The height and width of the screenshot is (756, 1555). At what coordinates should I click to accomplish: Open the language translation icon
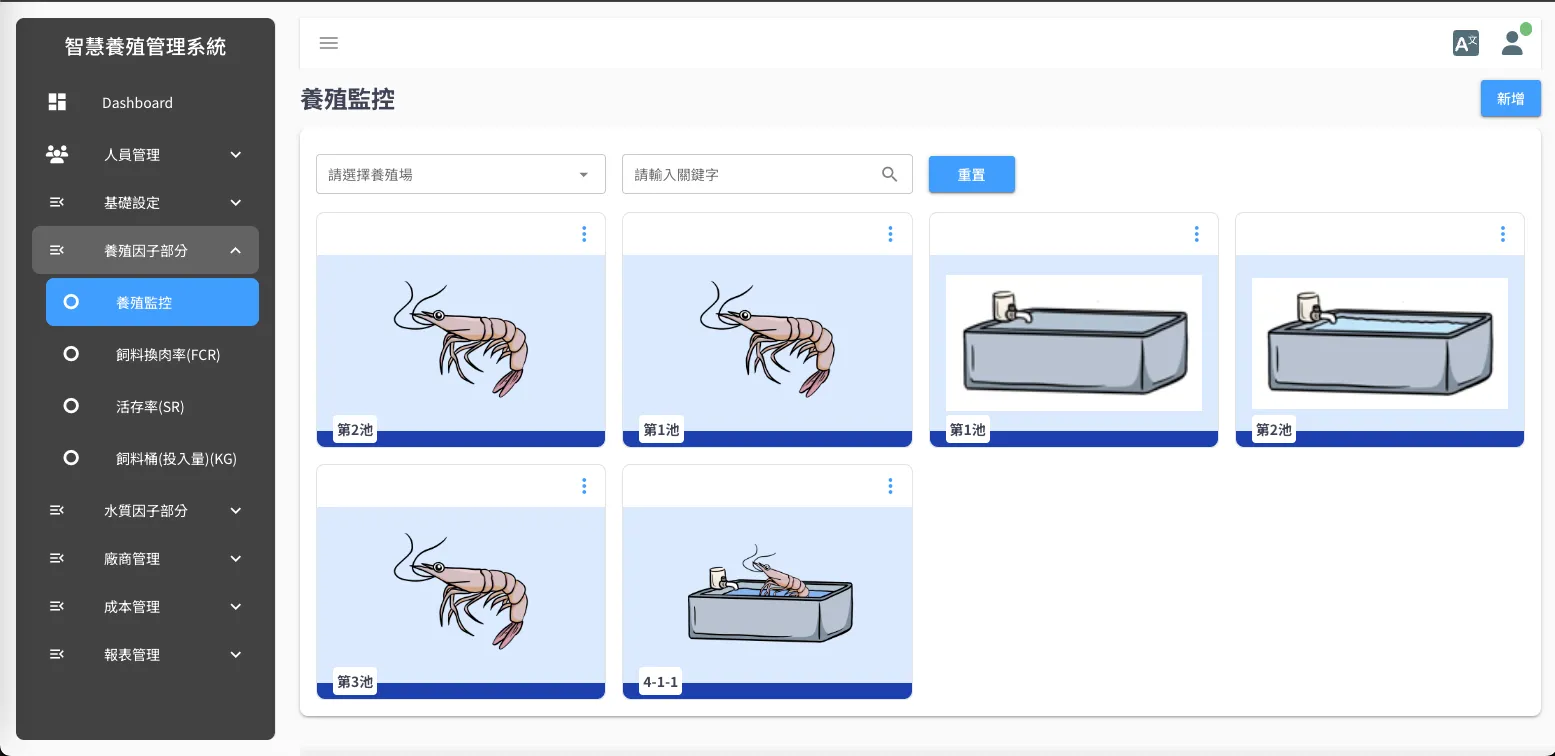click(x=1465, y=43)
